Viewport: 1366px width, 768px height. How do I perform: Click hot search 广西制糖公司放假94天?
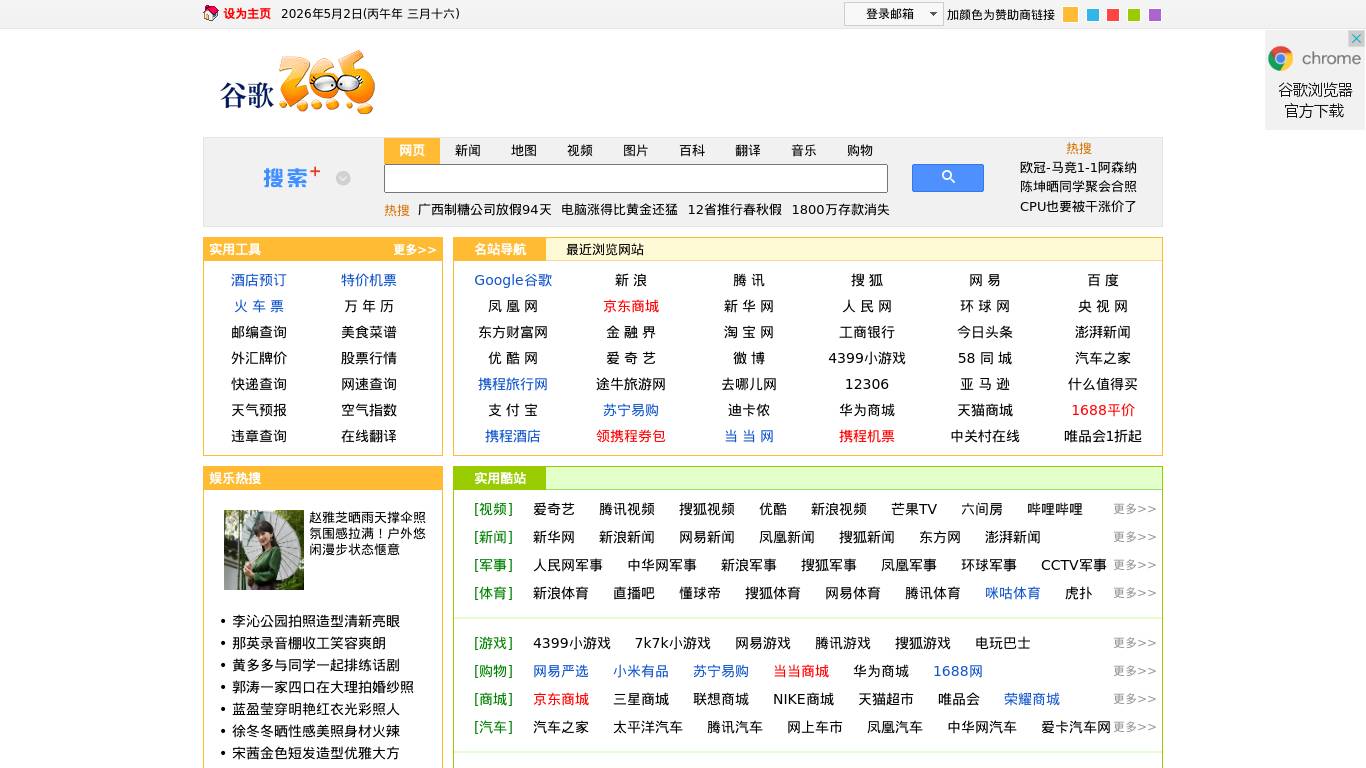(x=485, y=210)
